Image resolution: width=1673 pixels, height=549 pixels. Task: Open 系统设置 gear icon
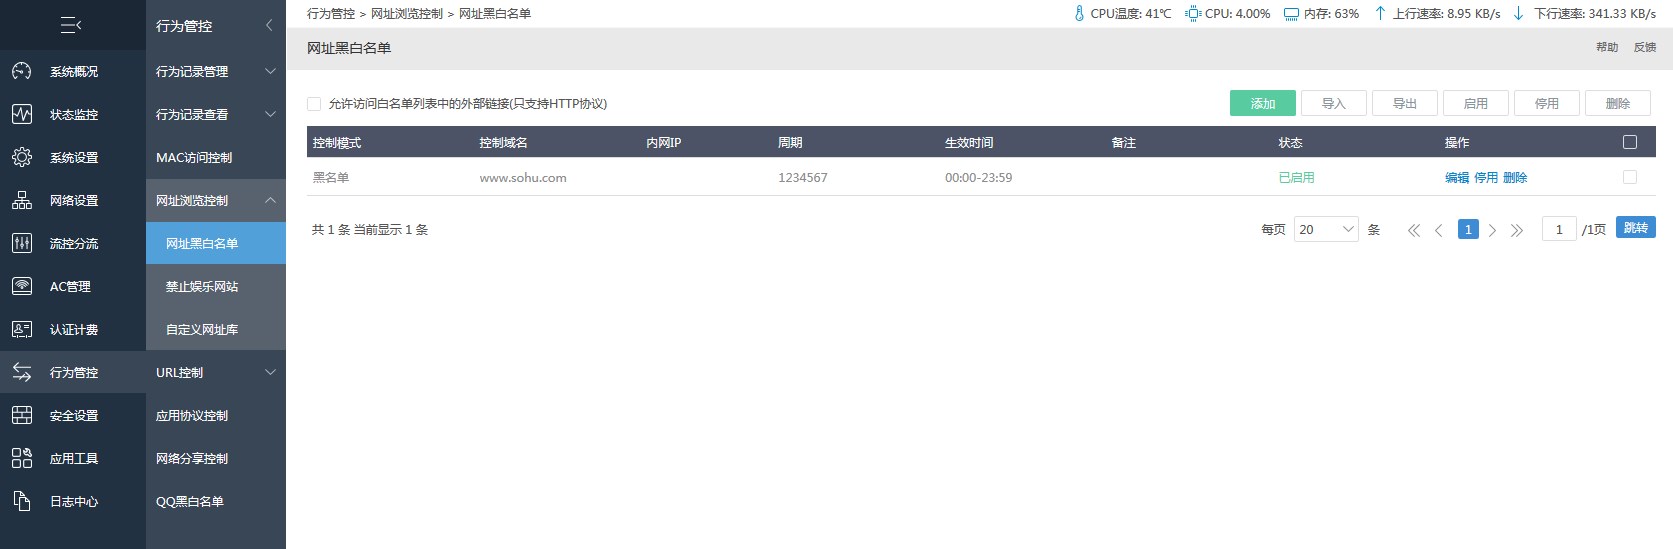pos(22,157)
